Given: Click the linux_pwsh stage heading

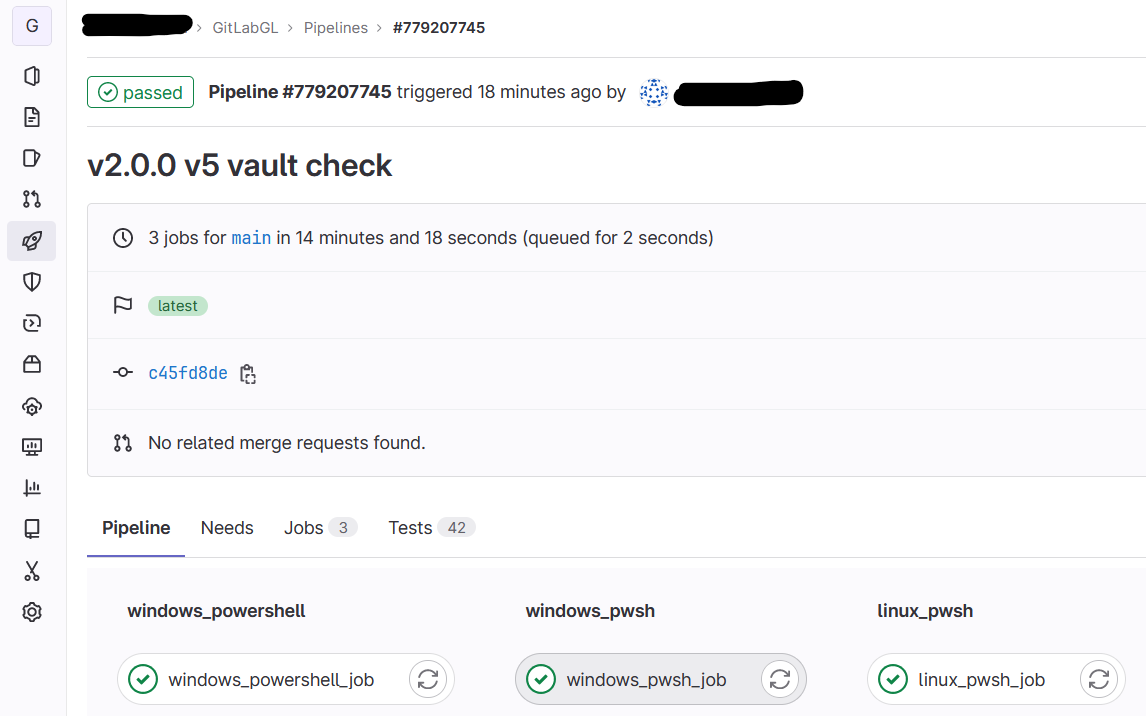Looking at the screenshot, I should 925,611.
